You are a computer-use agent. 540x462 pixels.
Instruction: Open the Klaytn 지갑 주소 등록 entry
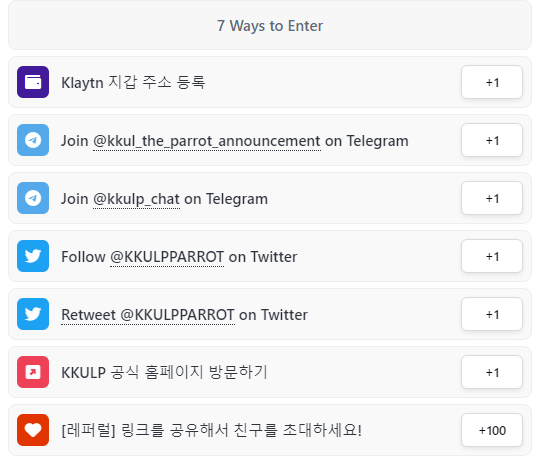270,82
